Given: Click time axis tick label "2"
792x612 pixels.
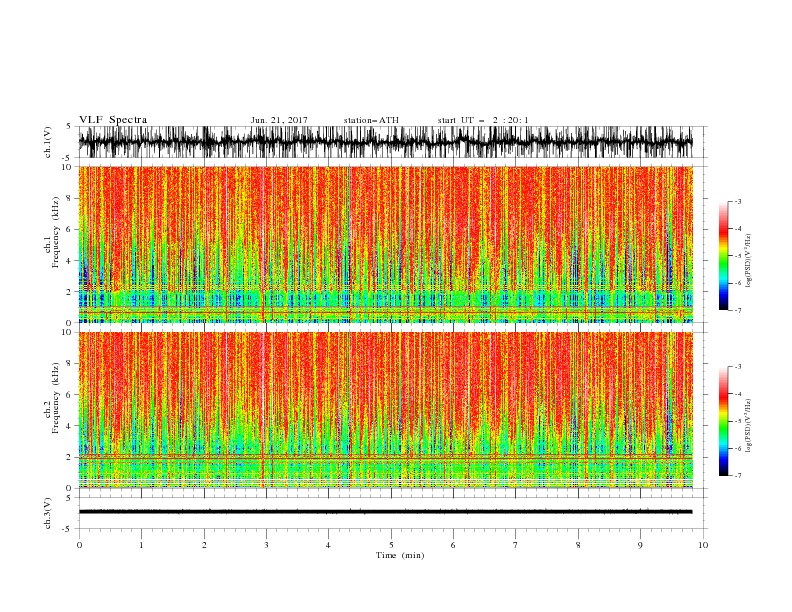Looking at the screenshot, I should (x=204, y=545).
